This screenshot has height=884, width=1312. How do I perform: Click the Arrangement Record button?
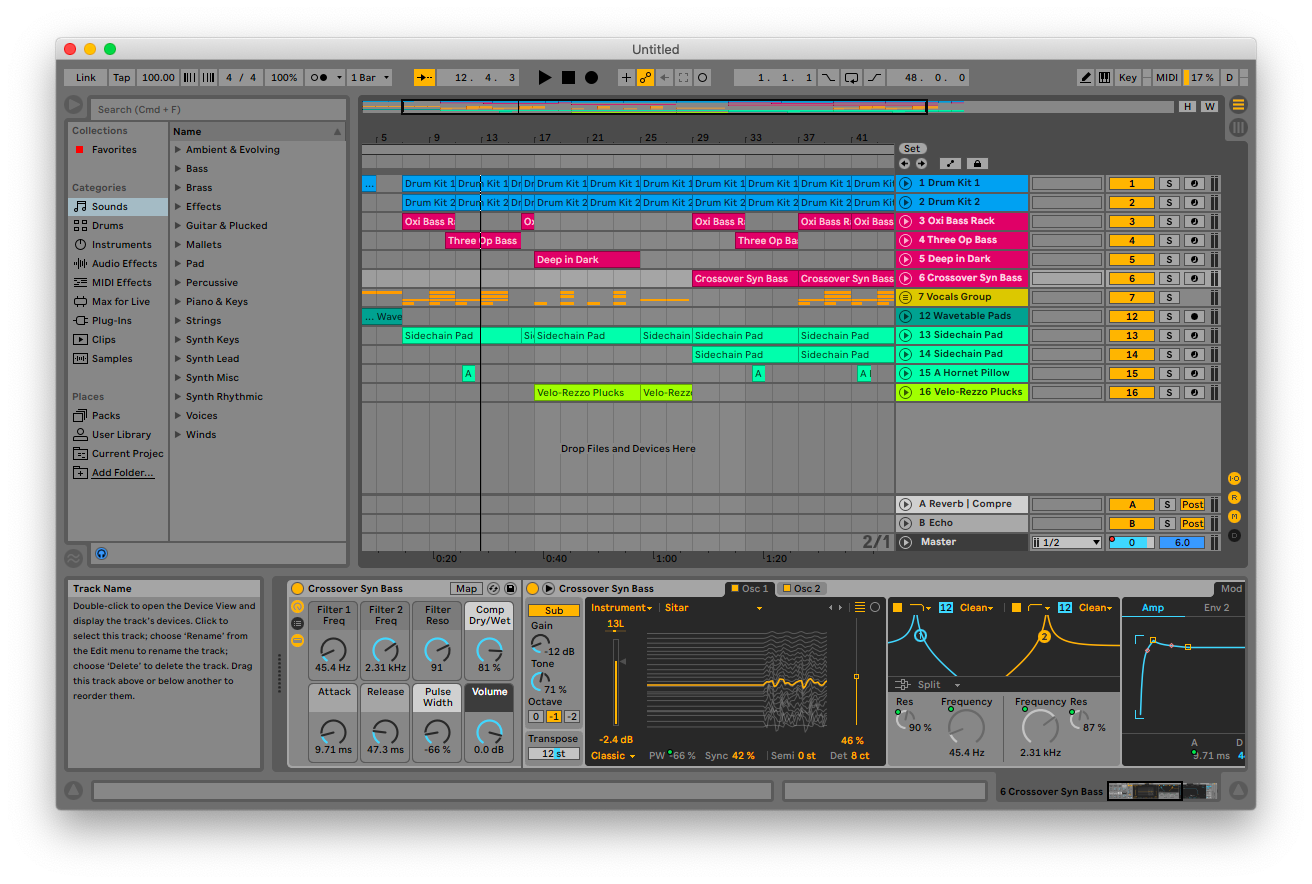(x=591, y=77)
